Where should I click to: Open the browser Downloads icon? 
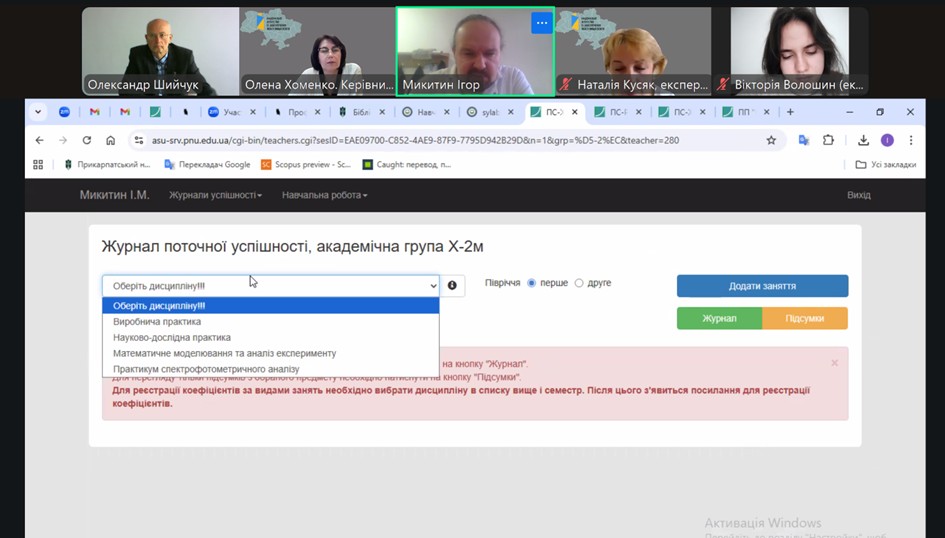(x=863, y=141)
